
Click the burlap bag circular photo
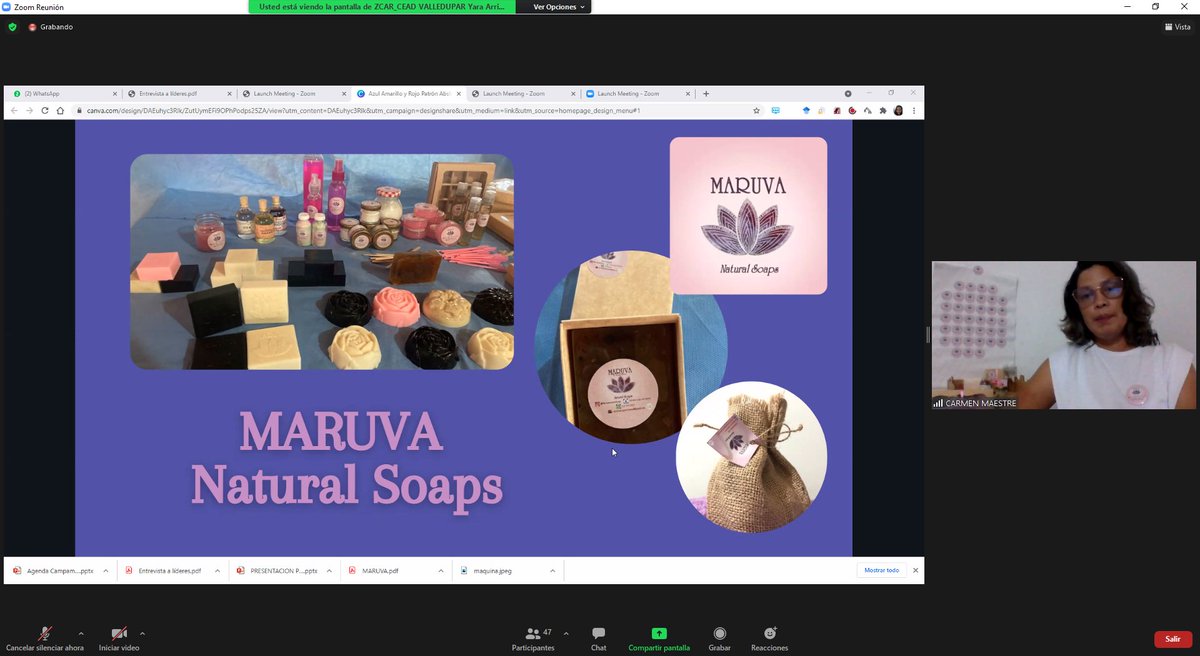coord(751,456)
